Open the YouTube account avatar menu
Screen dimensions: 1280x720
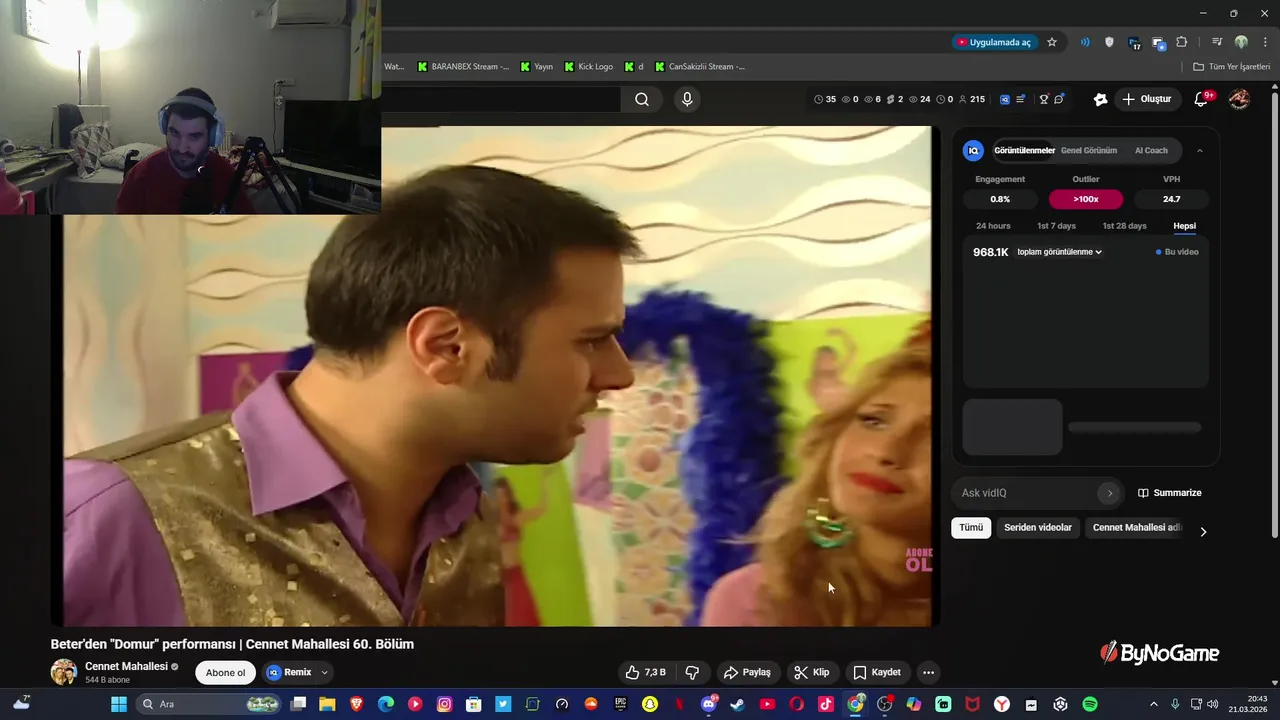(1239, 99)
